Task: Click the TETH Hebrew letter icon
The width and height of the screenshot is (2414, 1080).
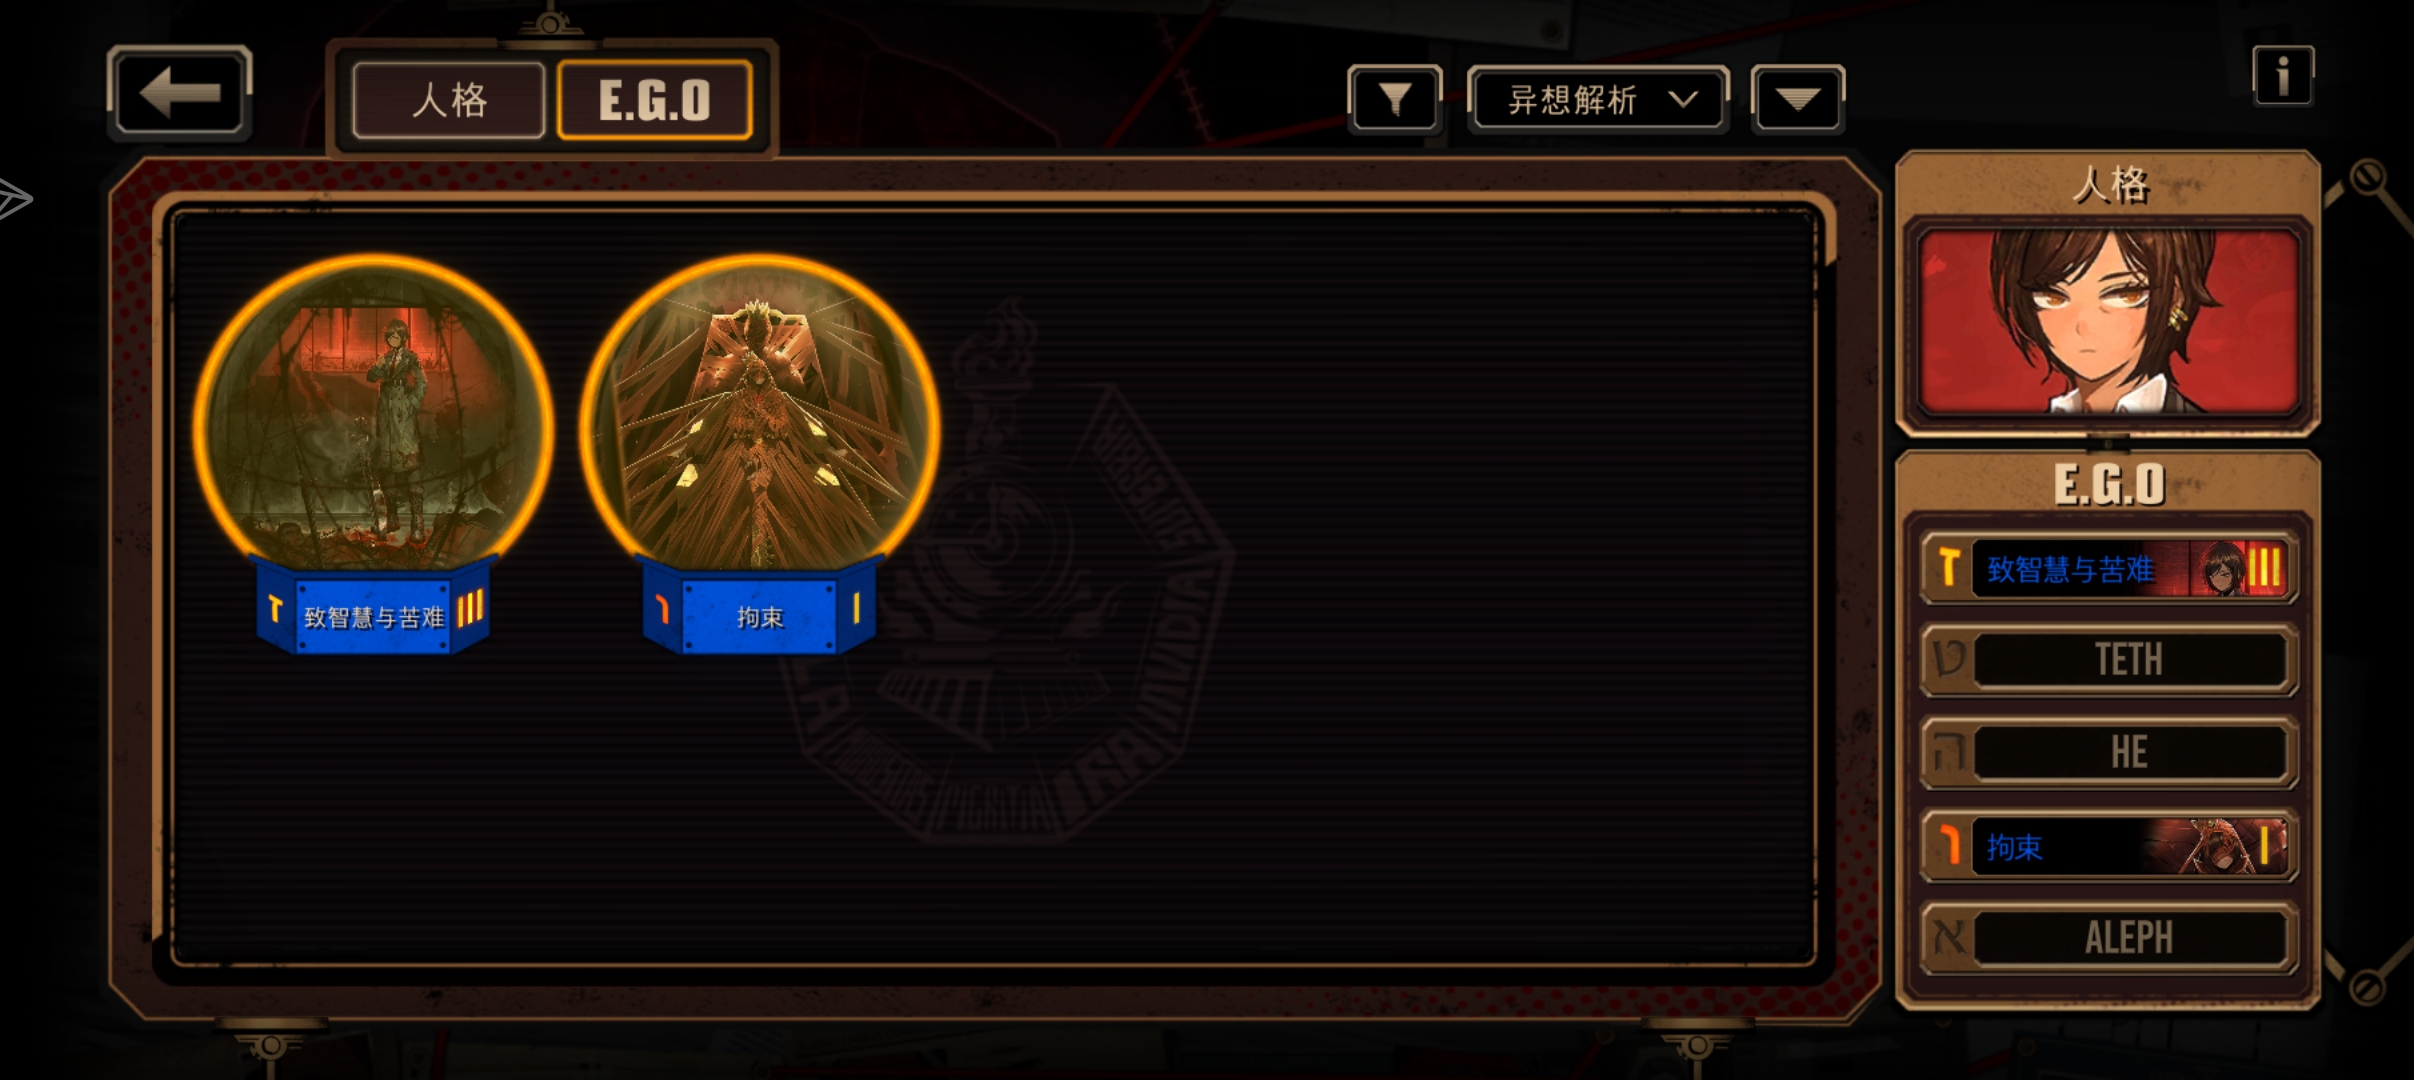Action: (x=1949, y=659)
